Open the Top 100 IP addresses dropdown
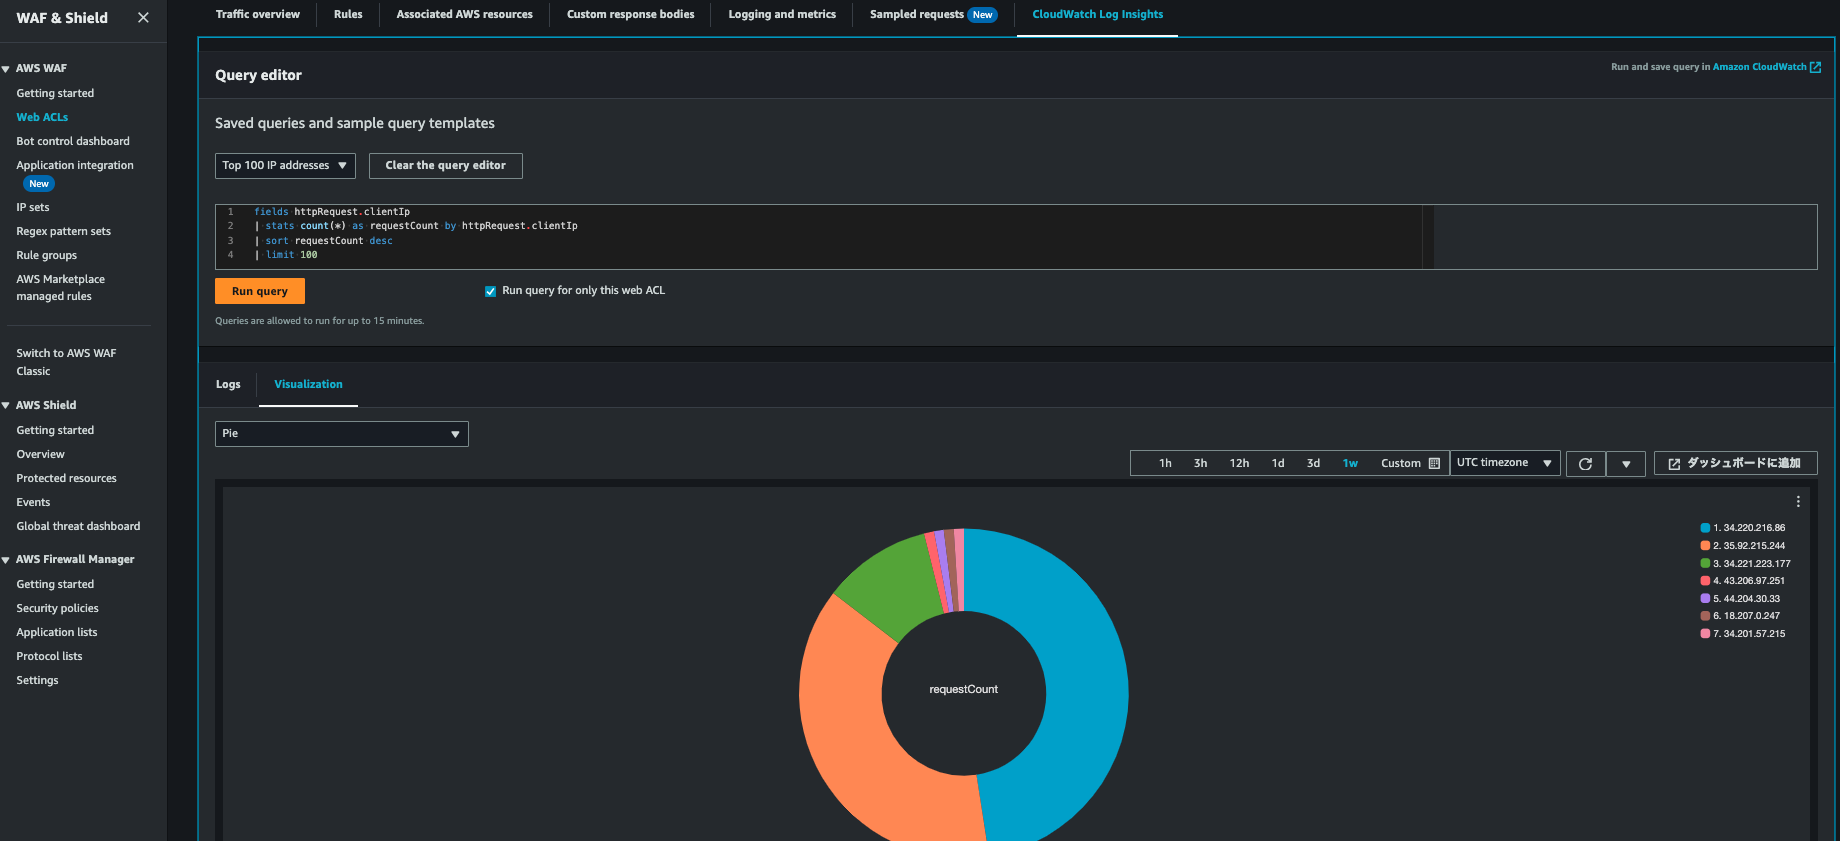This screenshot has height=841, width=1840. (x=285, y=166)
